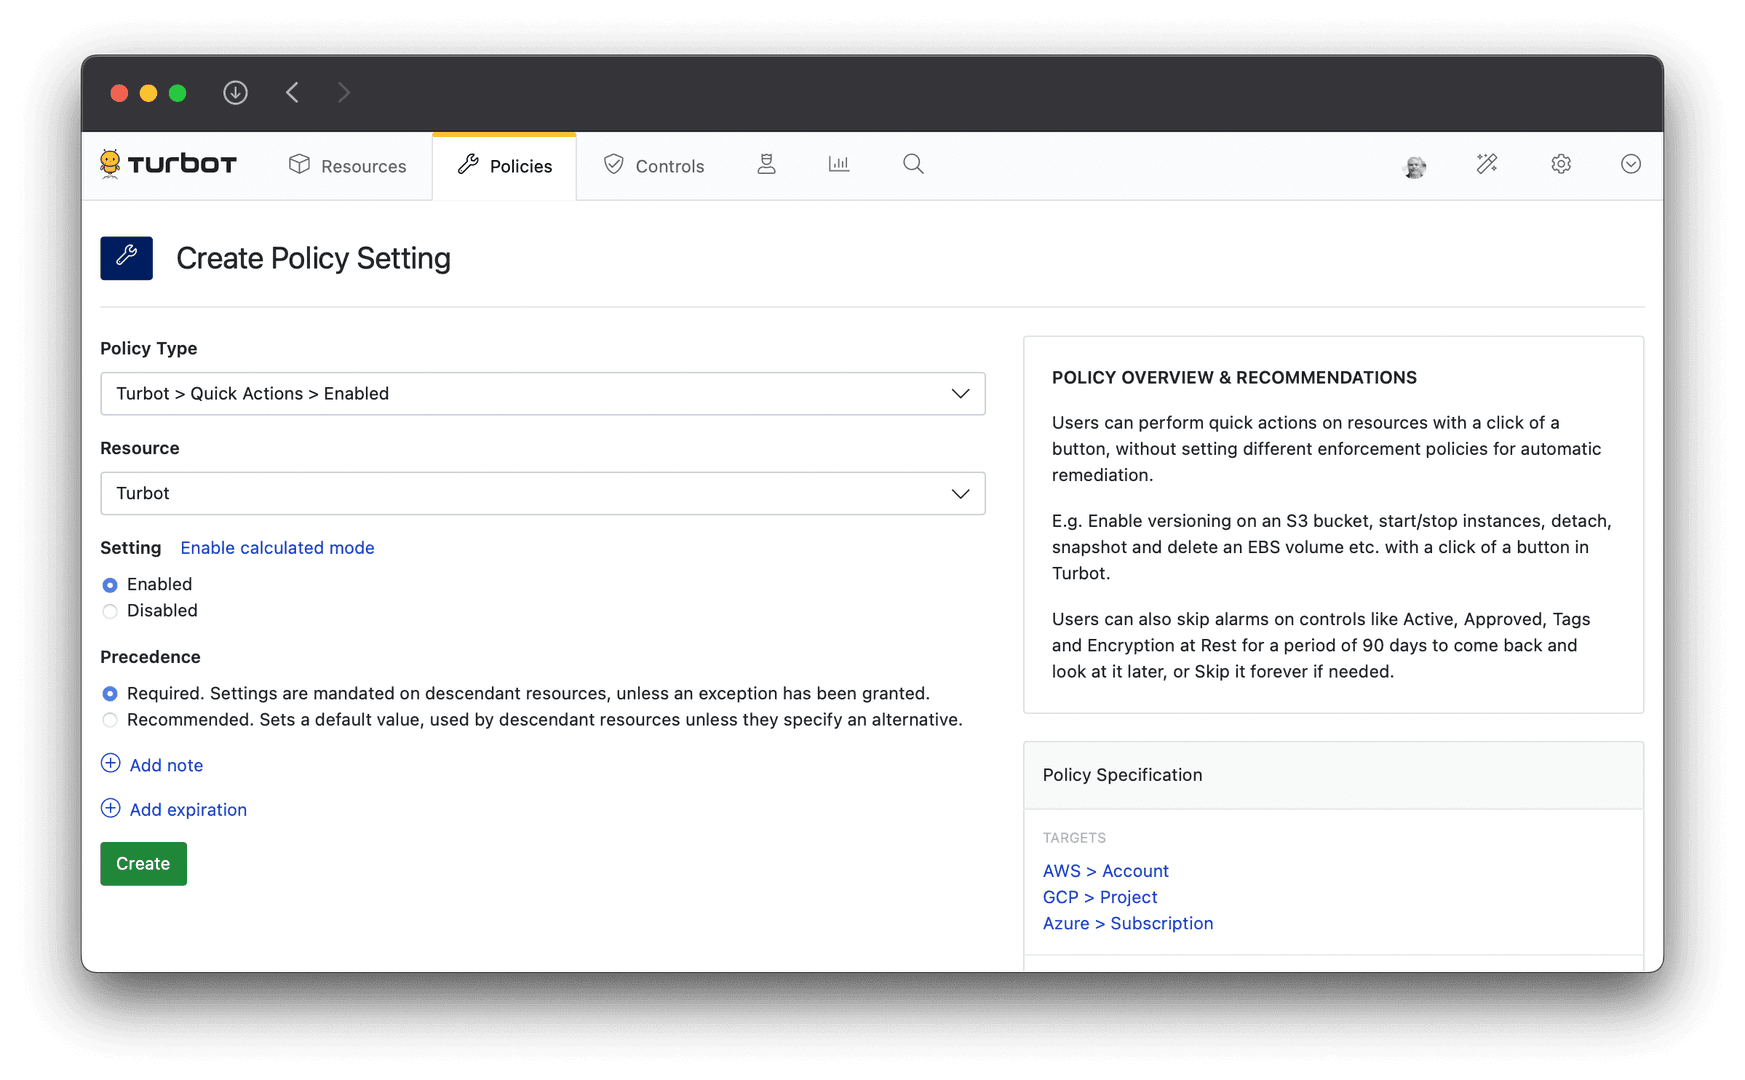Switch to the Policies tab
Image resolution: width=1745 pixels, height=1080 pixels.
[505, 166]
